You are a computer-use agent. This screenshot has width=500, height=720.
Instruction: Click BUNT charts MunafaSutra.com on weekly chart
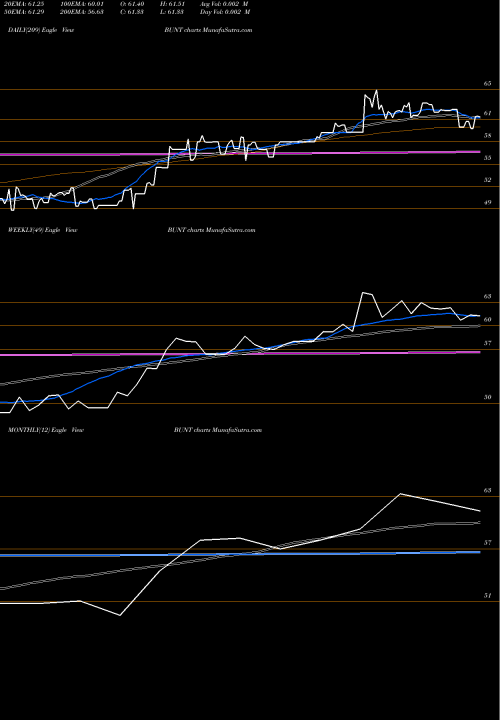point(211,230)
